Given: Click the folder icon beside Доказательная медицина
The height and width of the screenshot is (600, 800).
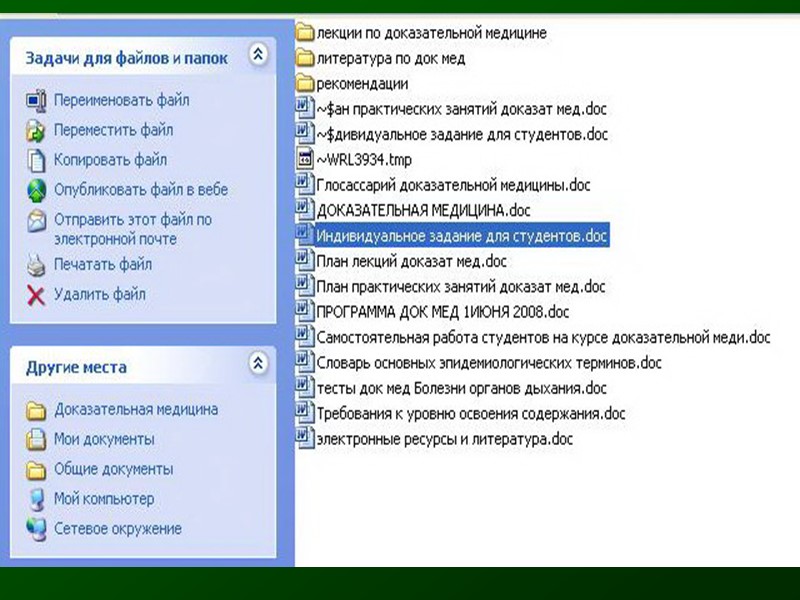Looking at the screenshot, I should coord(36,410).
